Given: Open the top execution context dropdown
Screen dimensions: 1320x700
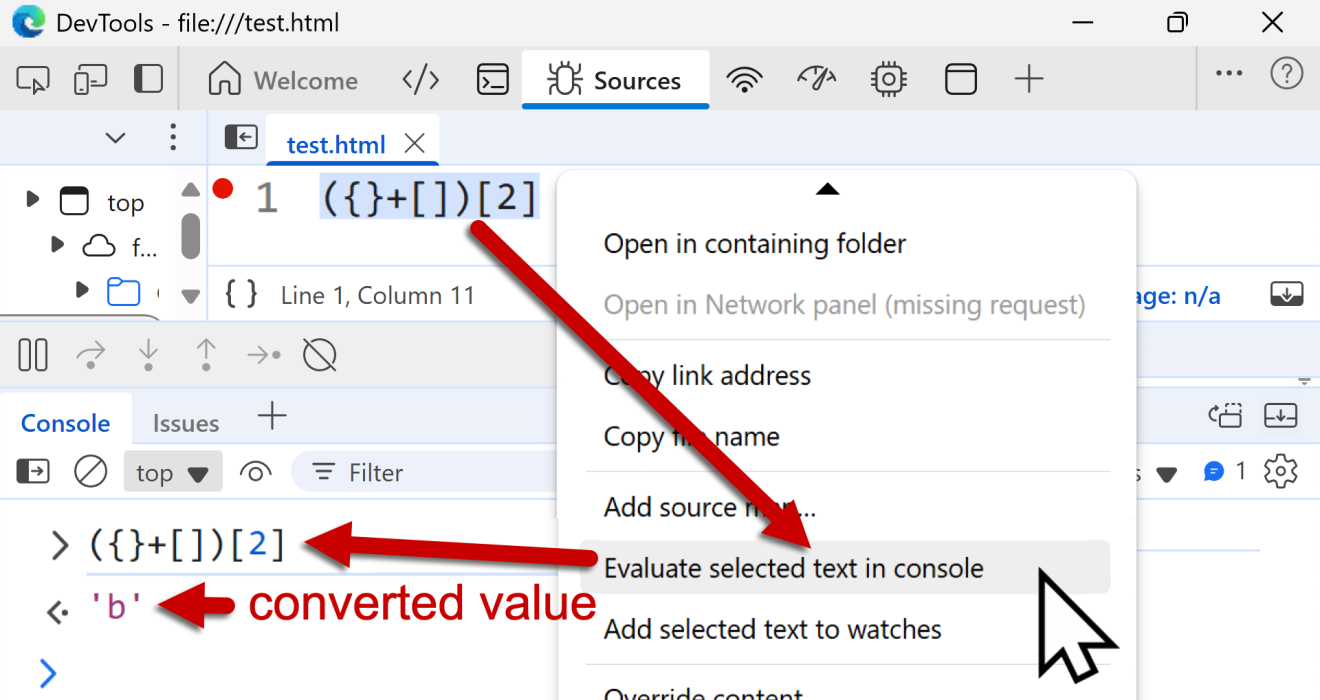Looking at the screenshot, I should [x=172, y=471].
